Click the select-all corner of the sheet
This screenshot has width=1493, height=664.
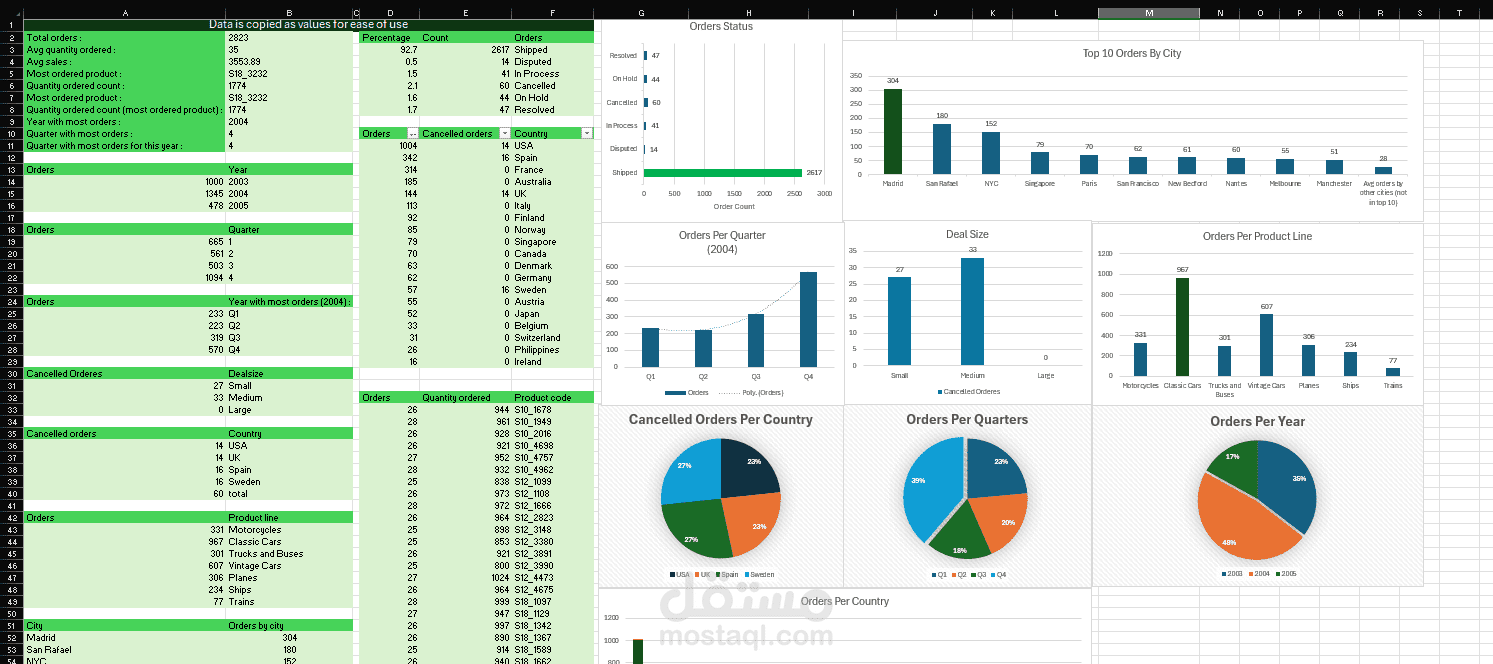[11, 13]
